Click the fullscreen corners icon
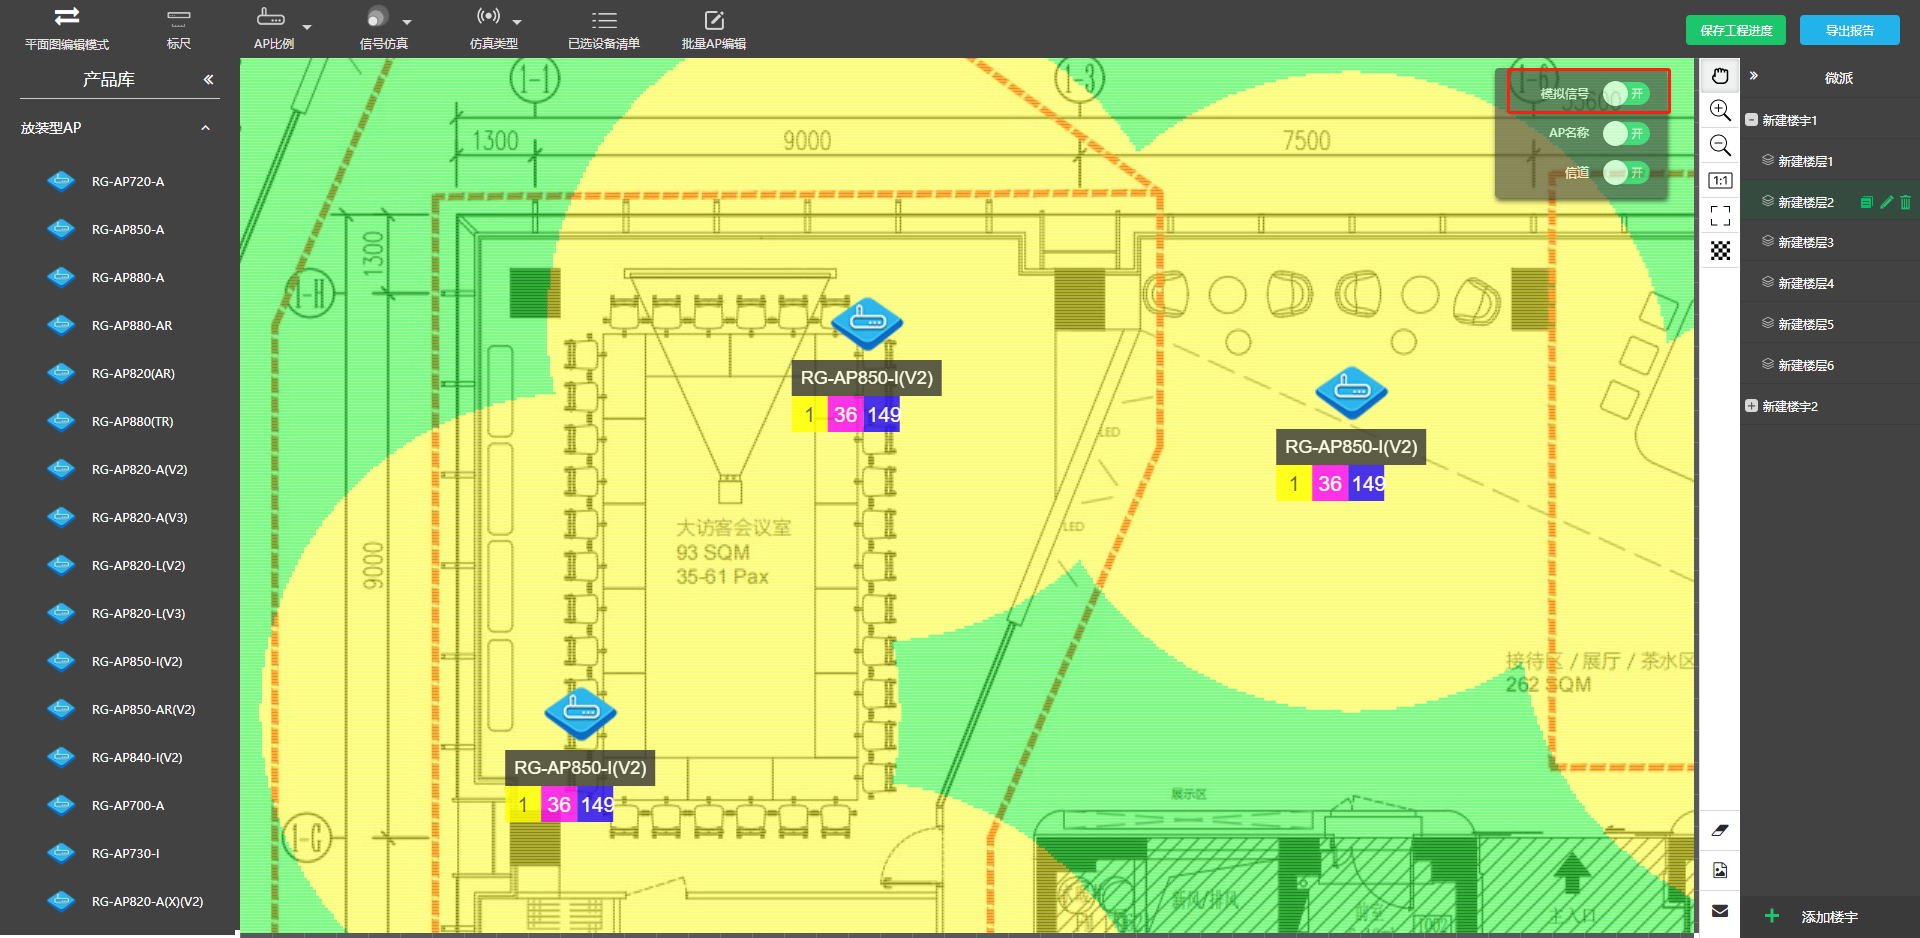The width and height of the screenshot is (1920, 938). coord(1720,216)
